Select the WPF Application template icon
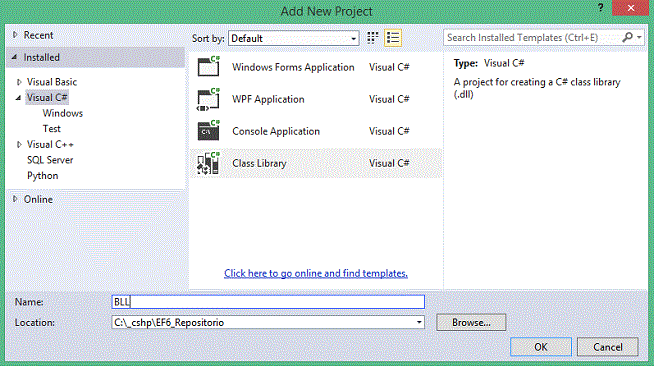Screen dimensions: 654x367 208,99
